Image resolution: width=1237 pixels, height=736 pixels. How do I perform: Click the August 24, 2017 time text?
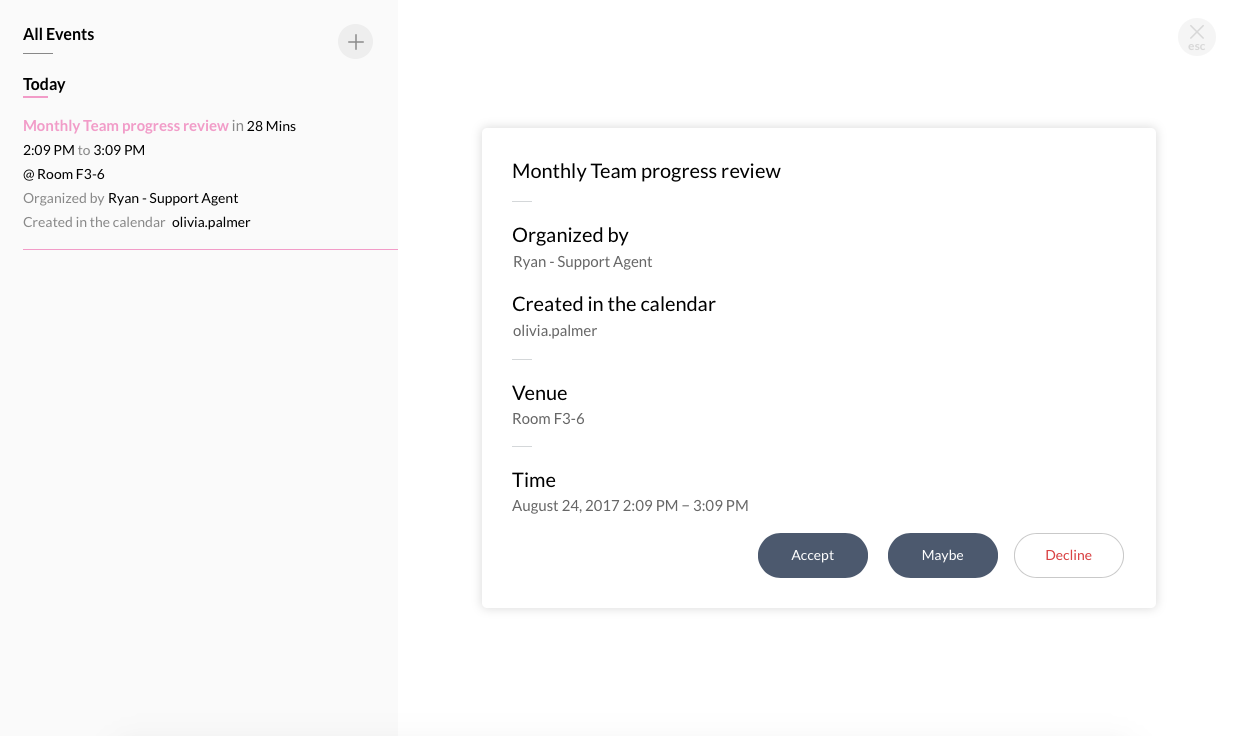(630, 506)
